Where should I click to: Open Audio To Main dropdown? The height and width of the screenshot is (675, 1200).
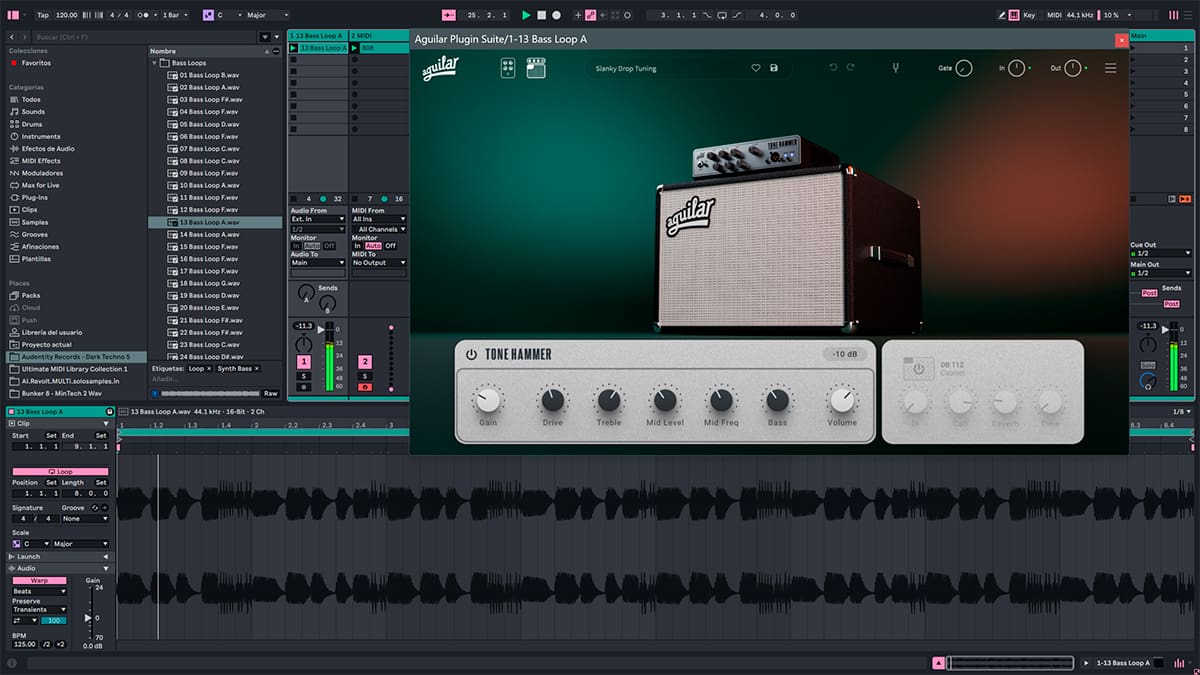(318, 262)
